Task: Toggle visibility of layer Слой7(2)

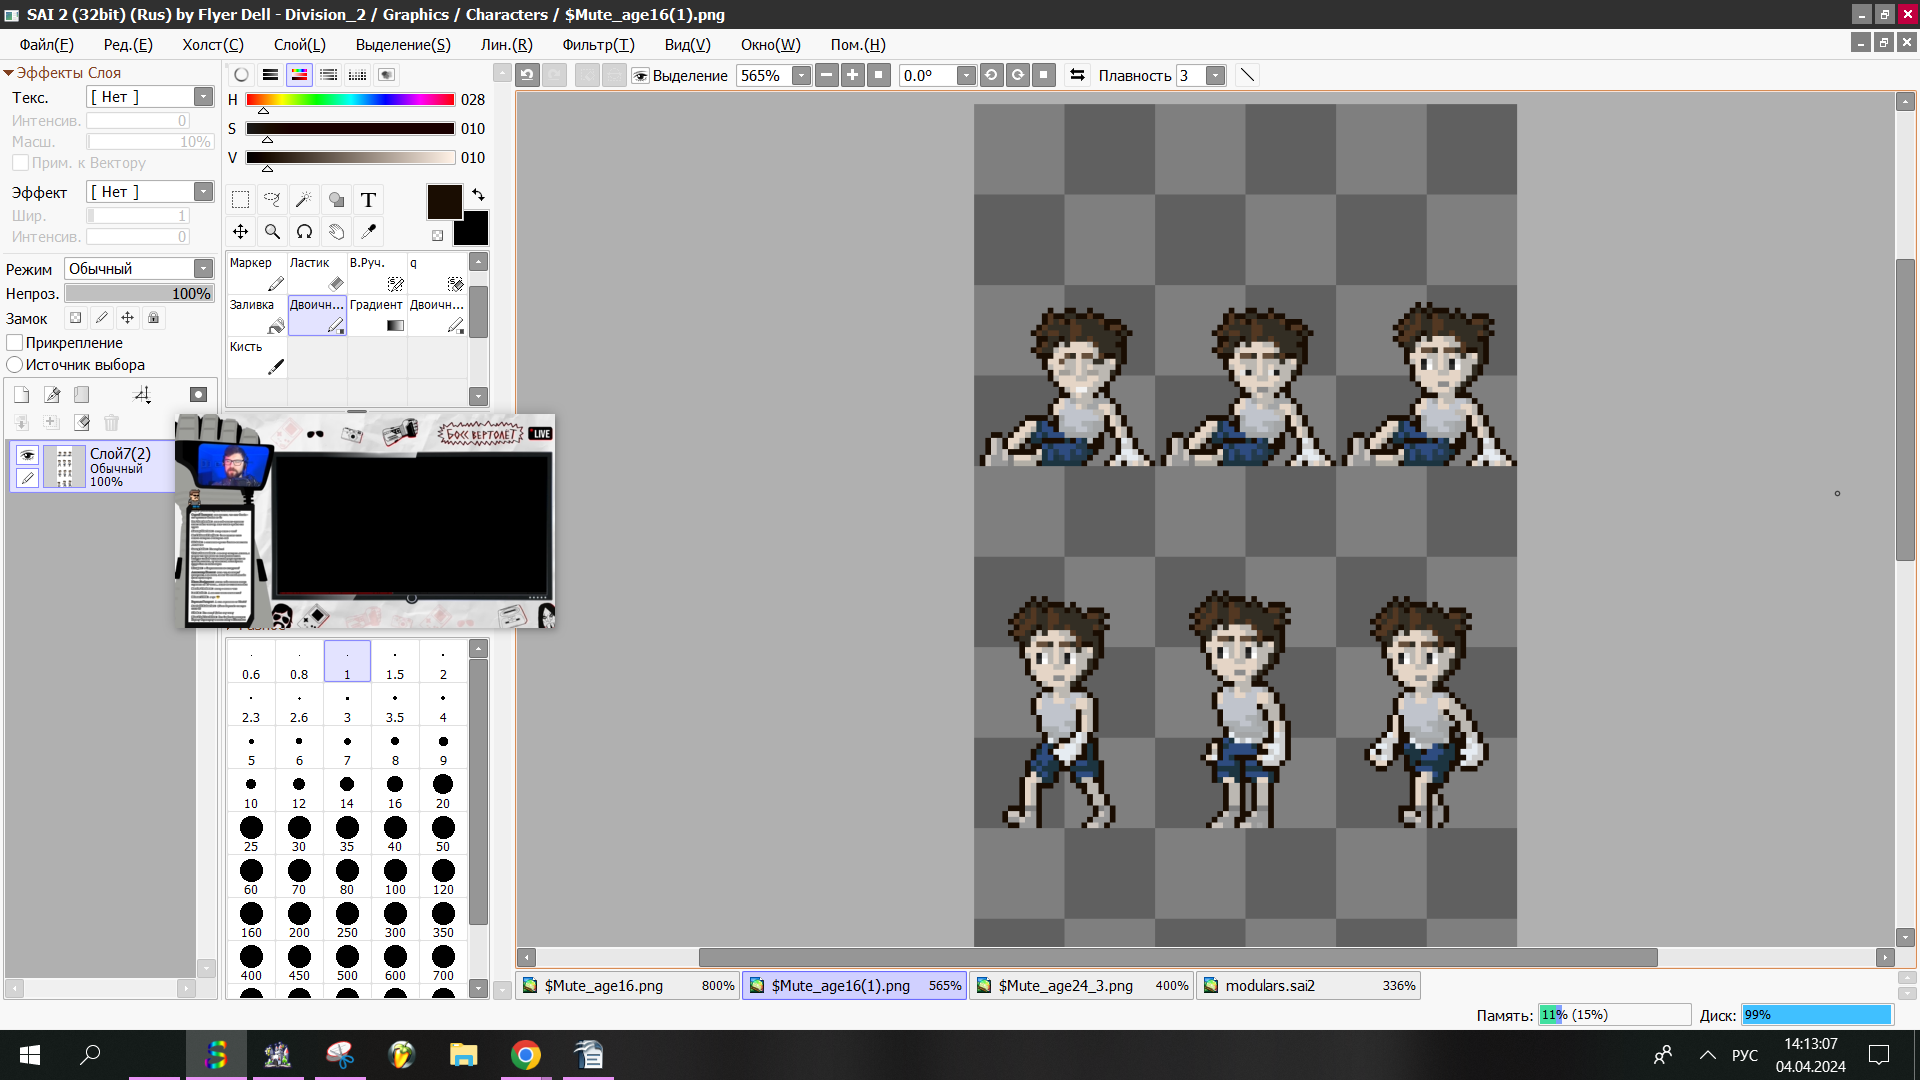Action: click(x=27, y=455)
